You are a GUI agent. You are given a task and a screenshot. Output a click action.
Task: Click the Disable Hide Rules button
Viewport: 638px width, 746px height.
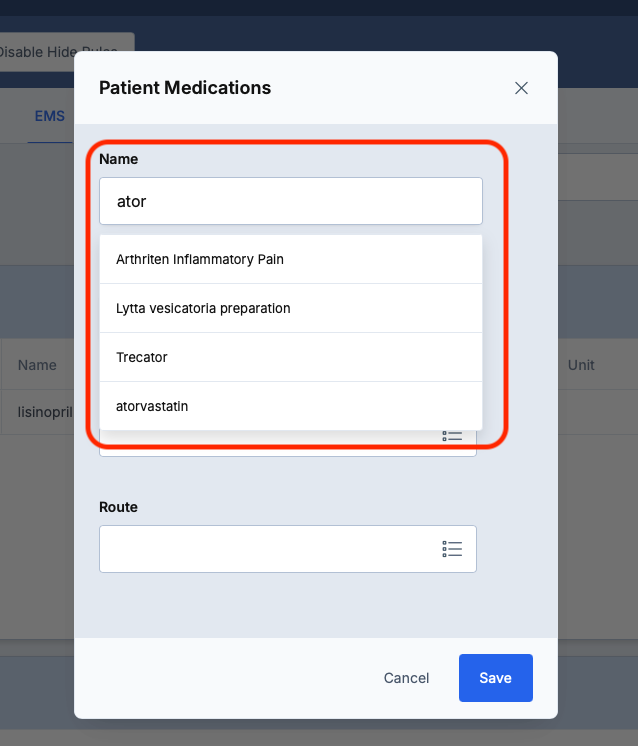pyautogui.click(x=60, y=52)
